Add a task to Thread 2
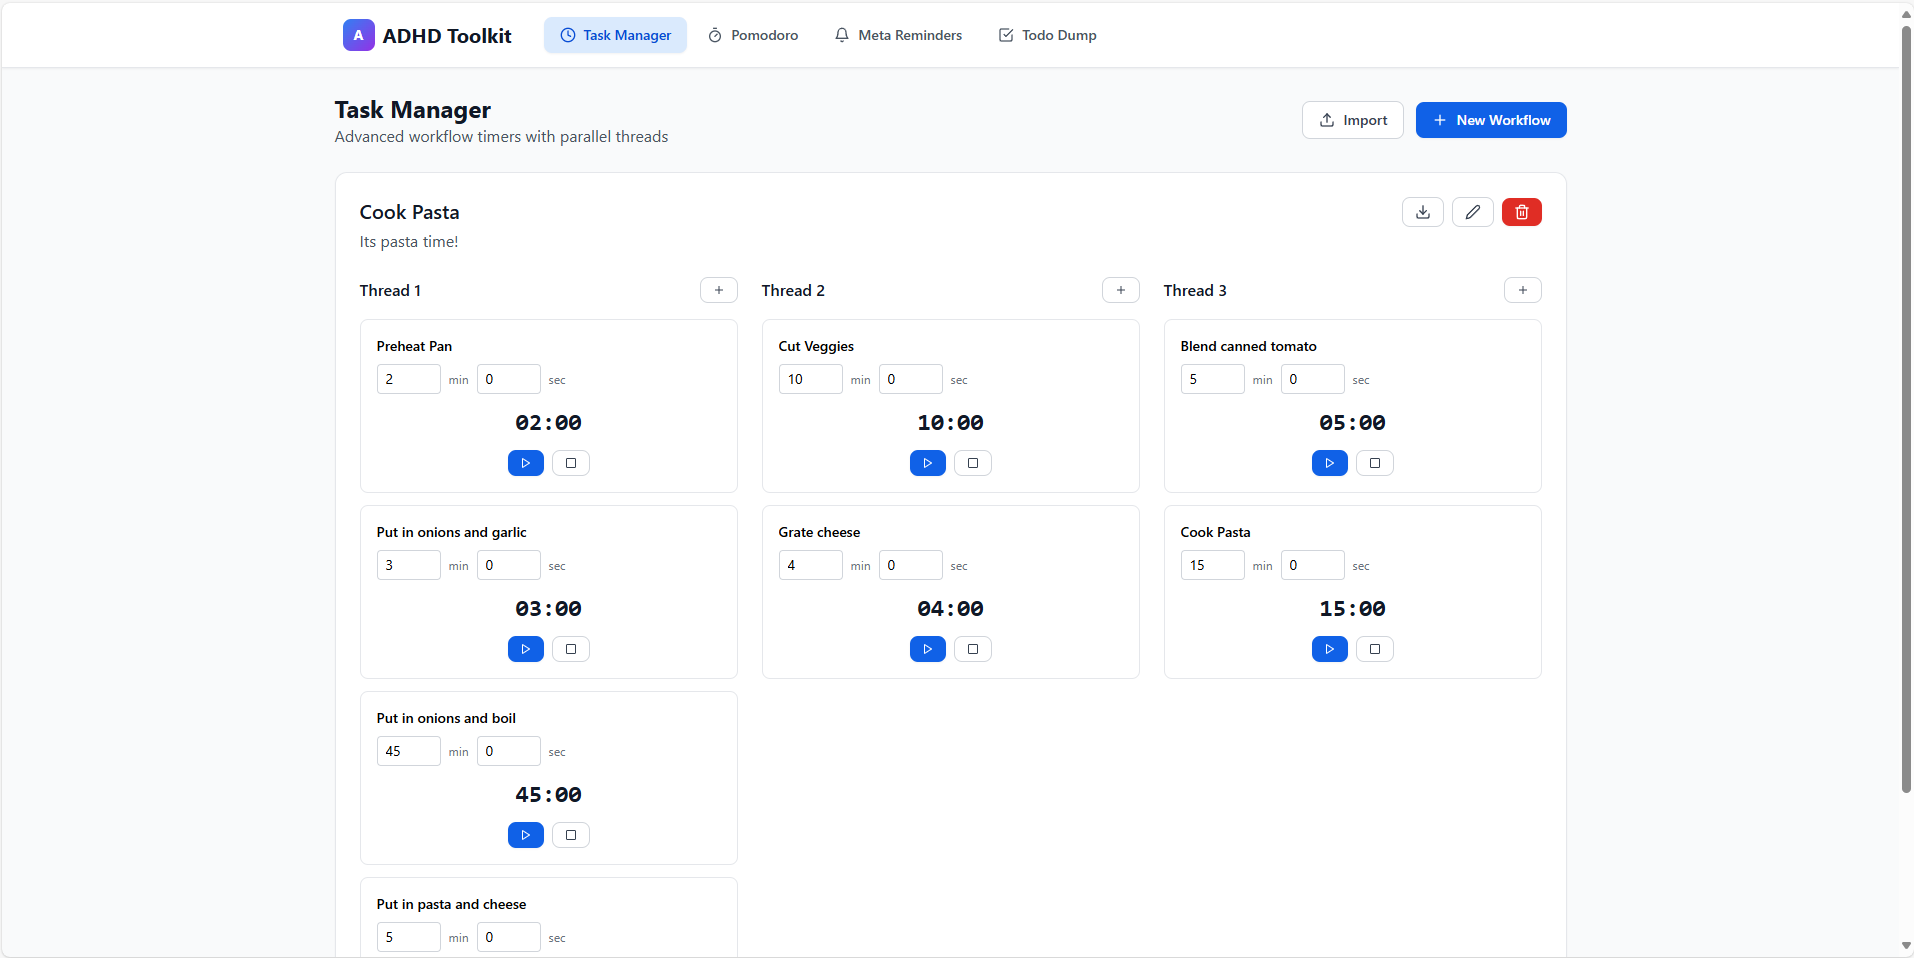1914x958 pixels. 1121,290
